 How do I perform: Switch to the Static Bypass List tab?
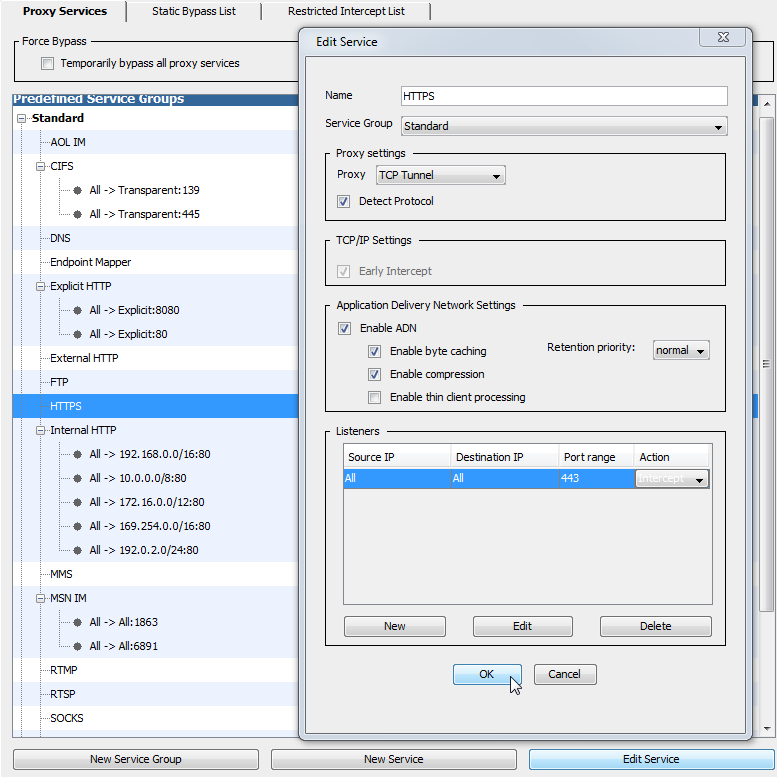tap(194, 12)
